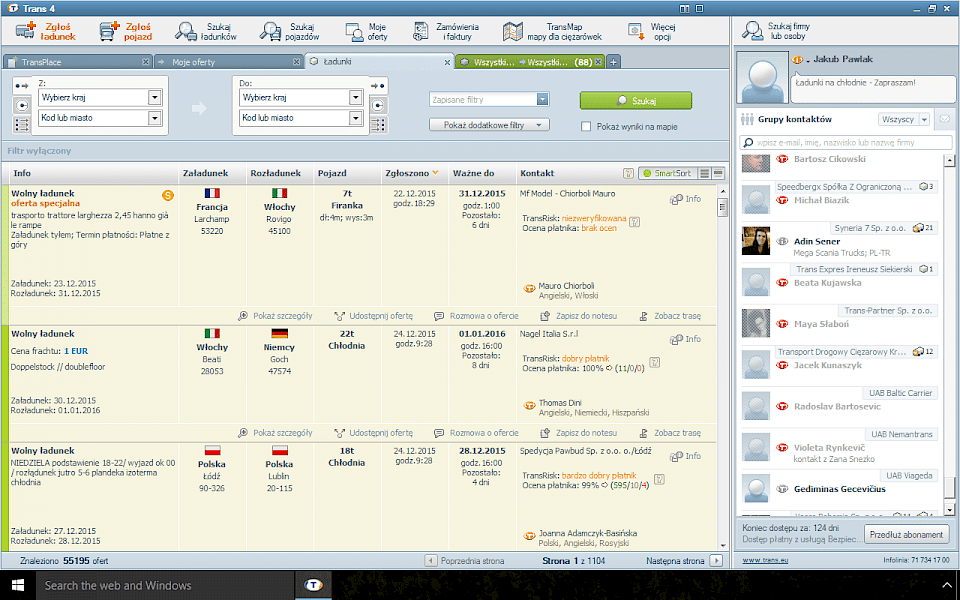Screen dimensions: 960x600
Task: Click the help question icon beside SmartSort
Action: (628, 173)
